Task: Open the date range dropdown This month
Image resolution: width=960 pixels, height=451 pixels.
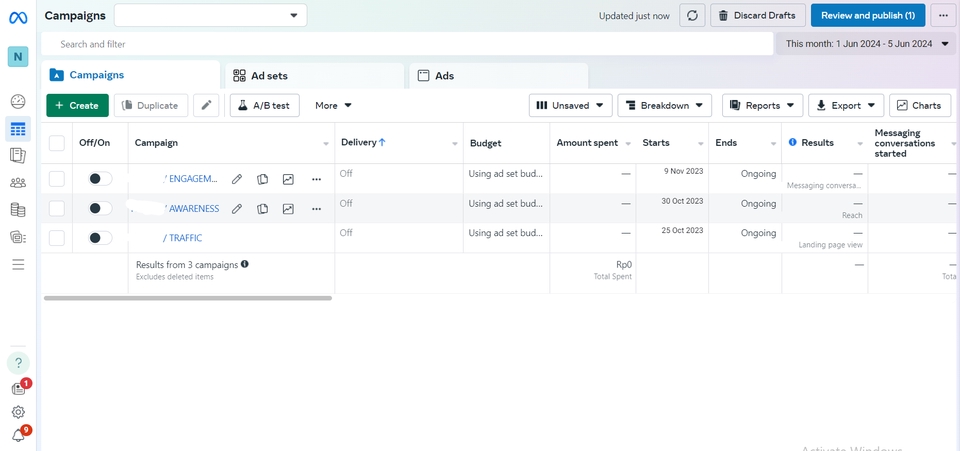Action: pyautogui.click(x=865, y=43)
